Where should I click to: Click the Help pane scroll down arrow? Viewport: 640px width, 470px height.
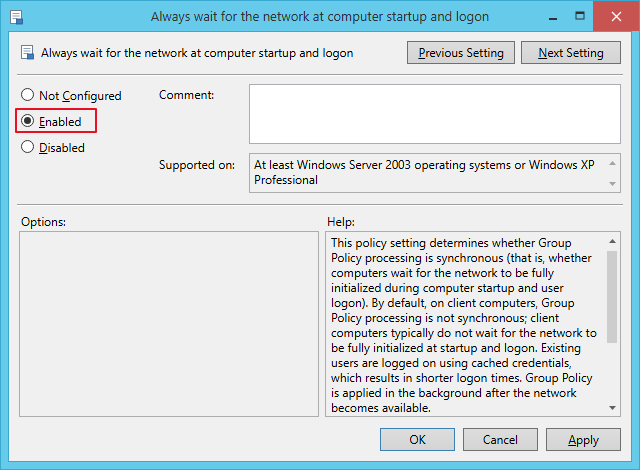(x=612, y=408)
